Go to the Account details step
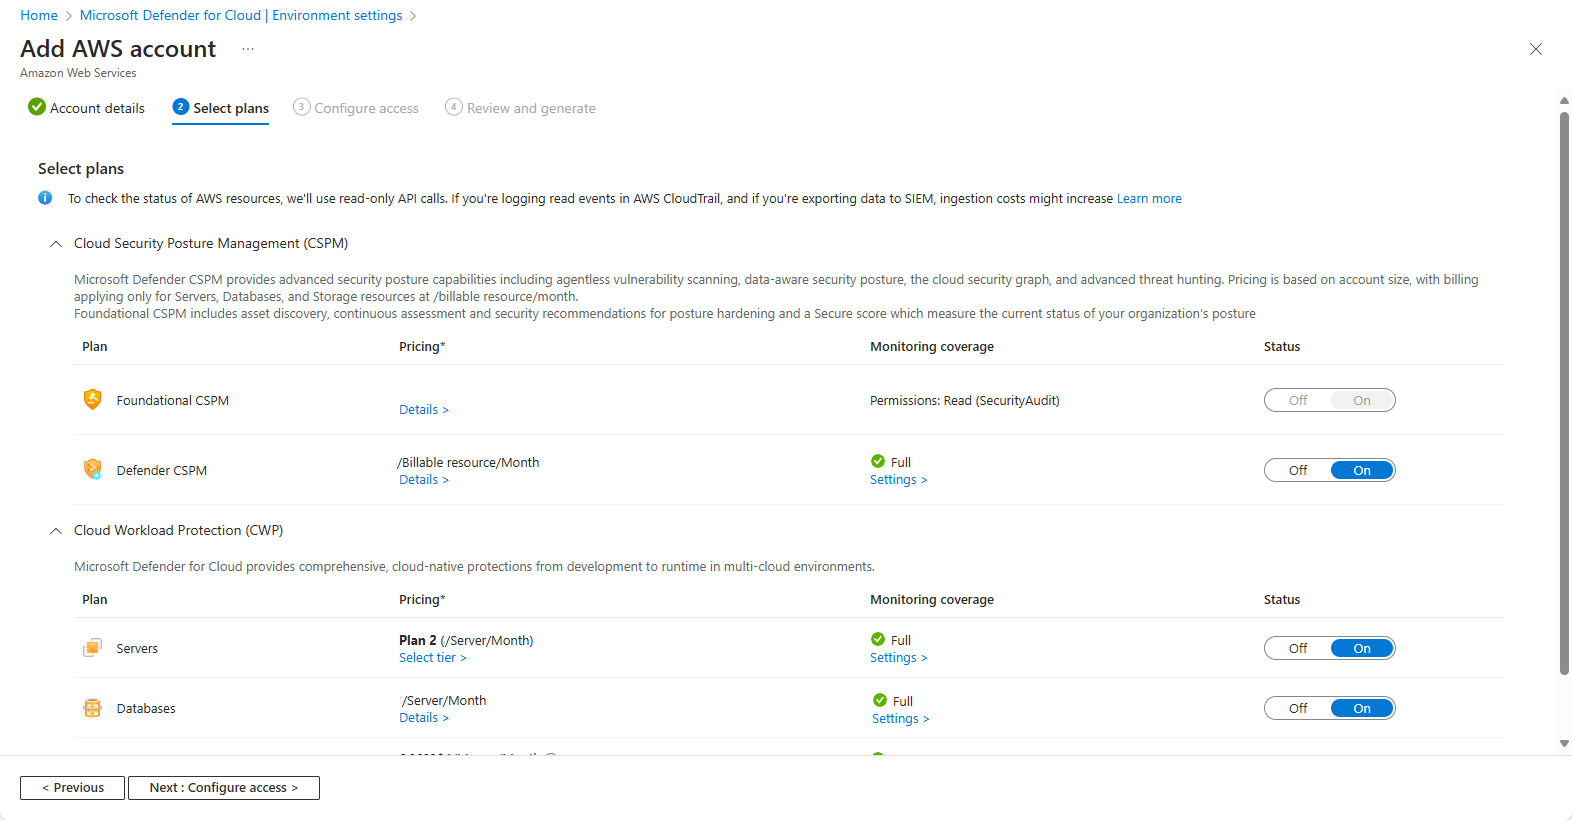Screen dimensions: 1572x820 coord(87,108)
